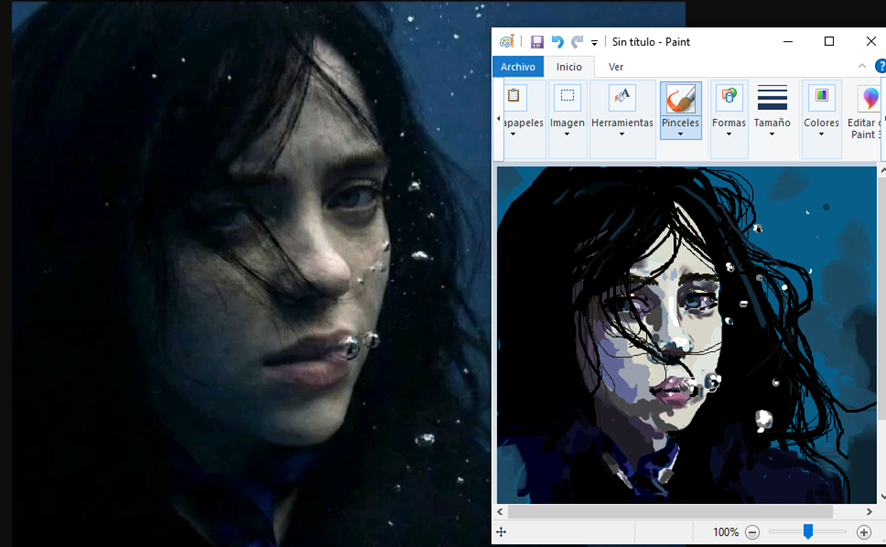The width and height of the screenshot is (886, 547).
Task: Click the Colores palette icon
Action: (x=822, y=96)
